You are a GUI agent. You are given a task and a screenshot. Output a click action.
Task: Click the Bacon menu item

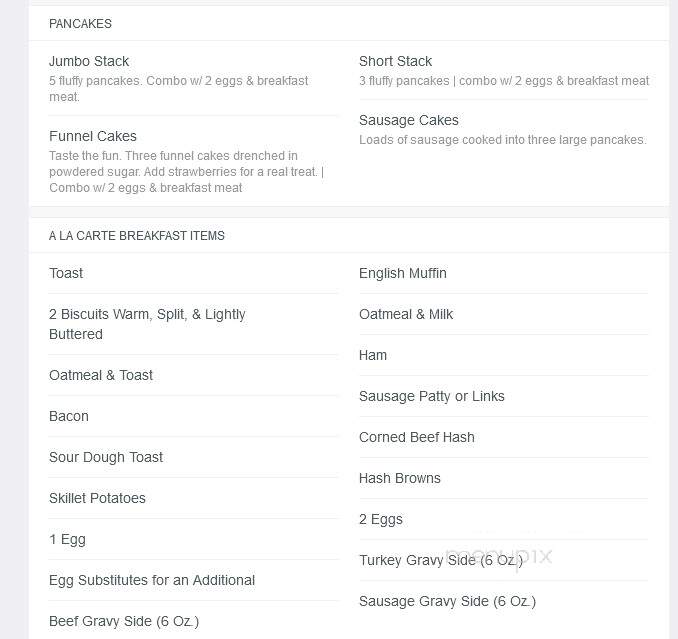click(69, 416)
